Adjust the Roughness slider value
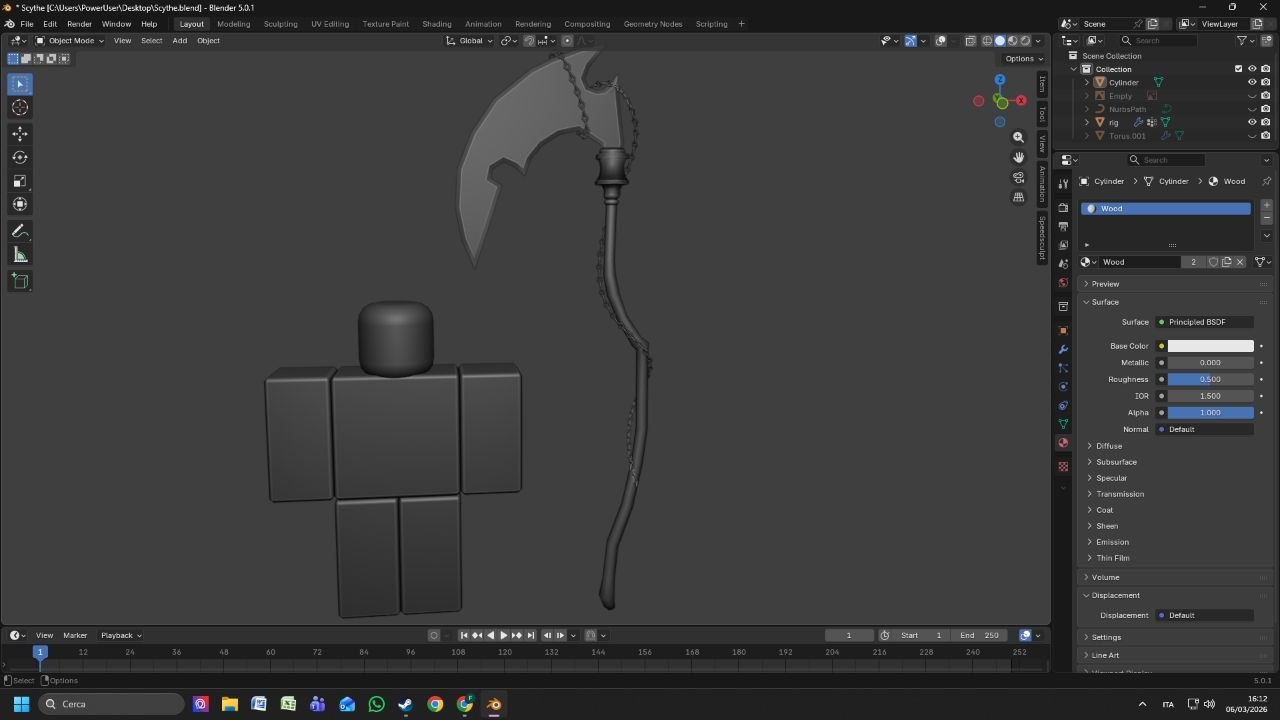The height and width of the screenshot is (720, 1280). pyautogui.click(x=1209, y=379)
